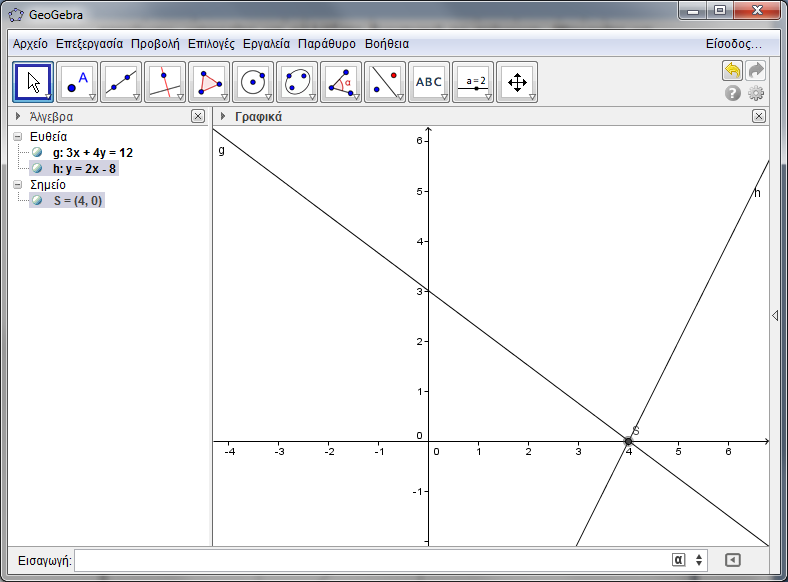The width and height of the screenshot is (788, 582).
Task: Expand the right side panel arrow
Action: pos(775,315)
